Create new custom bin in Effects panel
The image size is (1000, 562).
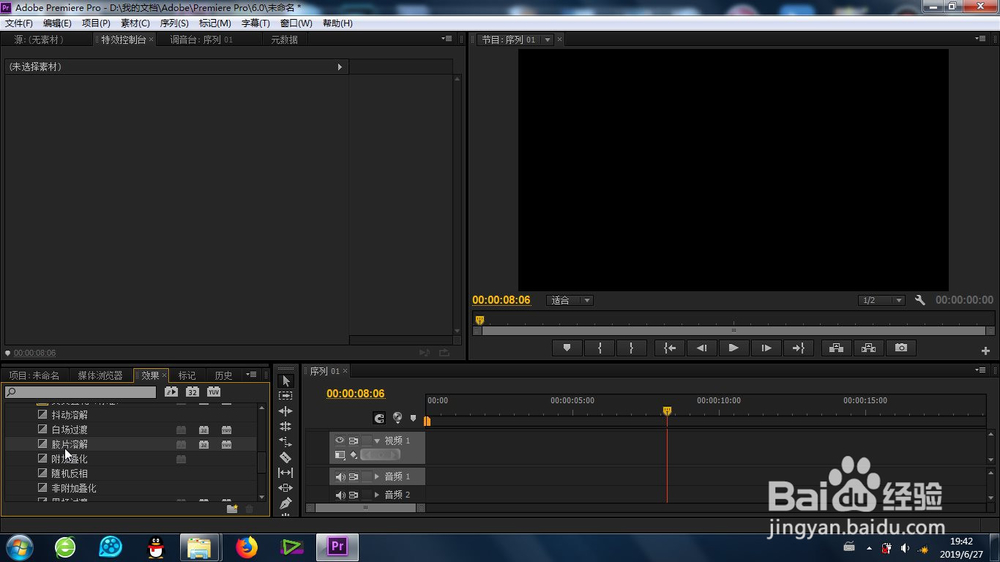(232, 509)
